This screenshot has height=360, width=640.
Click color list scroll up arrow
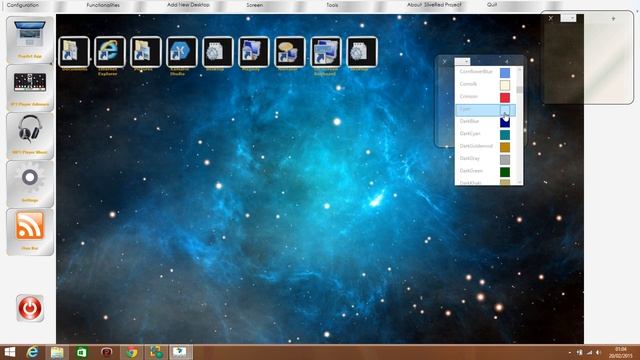[520, 69]
